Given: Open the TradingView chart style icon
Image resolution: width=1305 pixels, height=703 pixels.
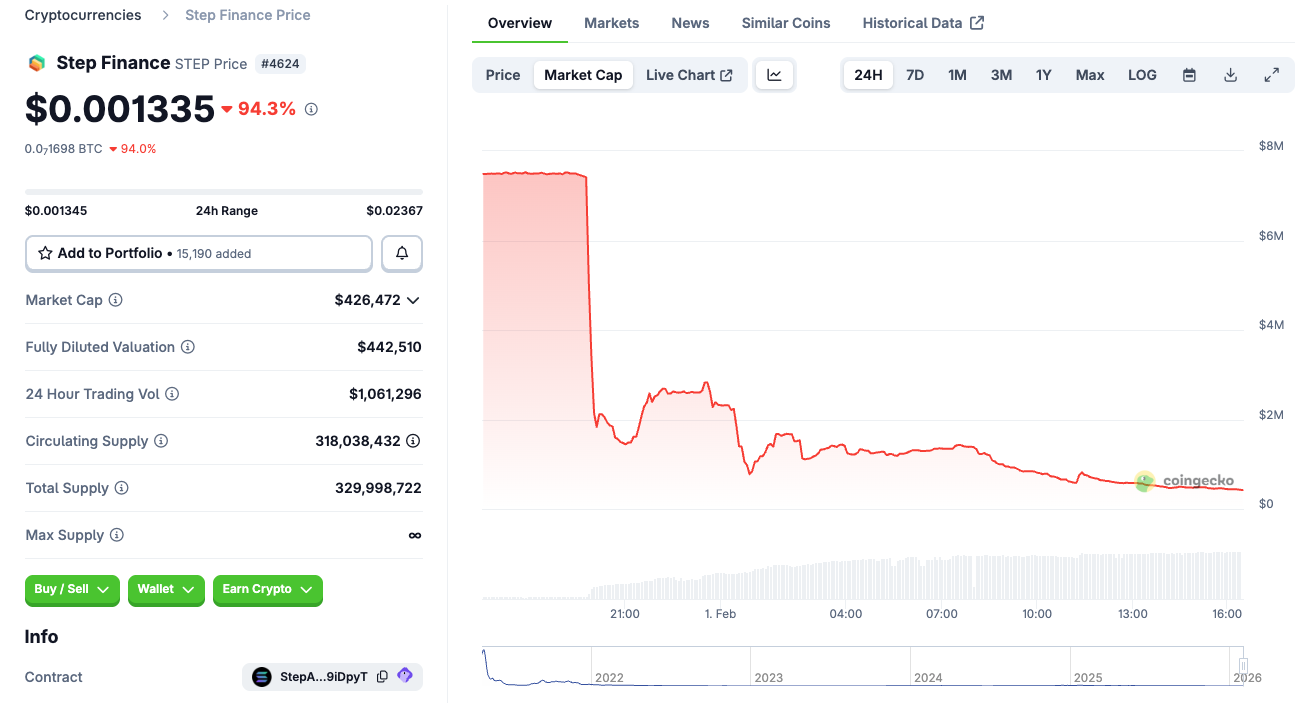Looking at the screenshot, I should (775, 74).
